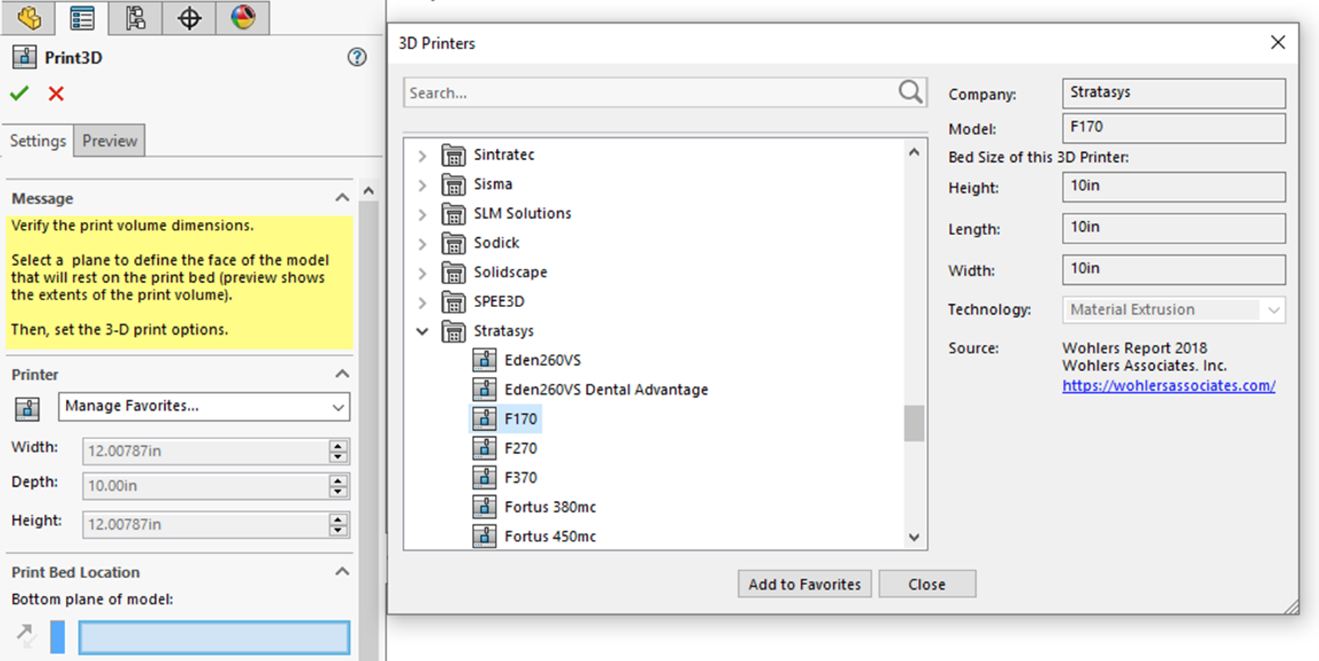Collapse the Message section
The image size is (1319, 661).
[342, 198]
